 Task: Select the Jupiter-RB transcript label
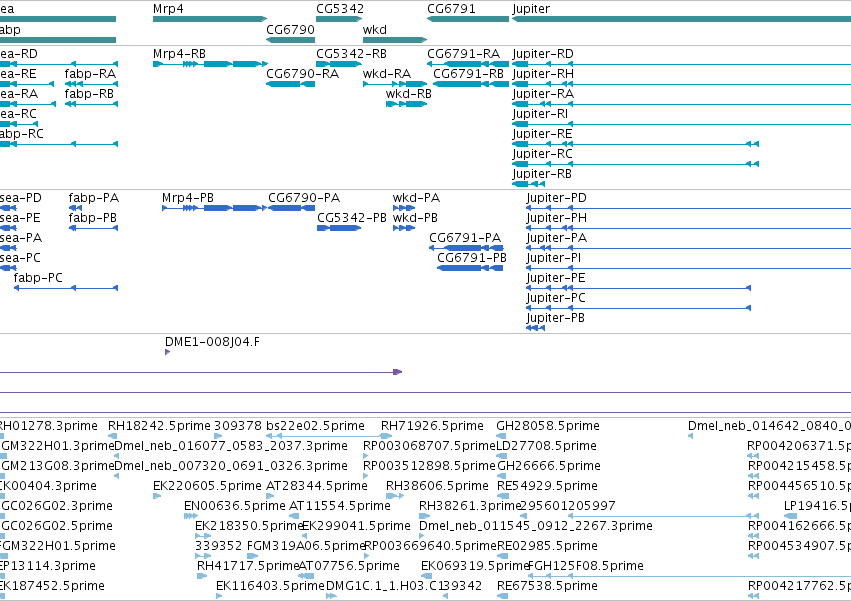542,174
